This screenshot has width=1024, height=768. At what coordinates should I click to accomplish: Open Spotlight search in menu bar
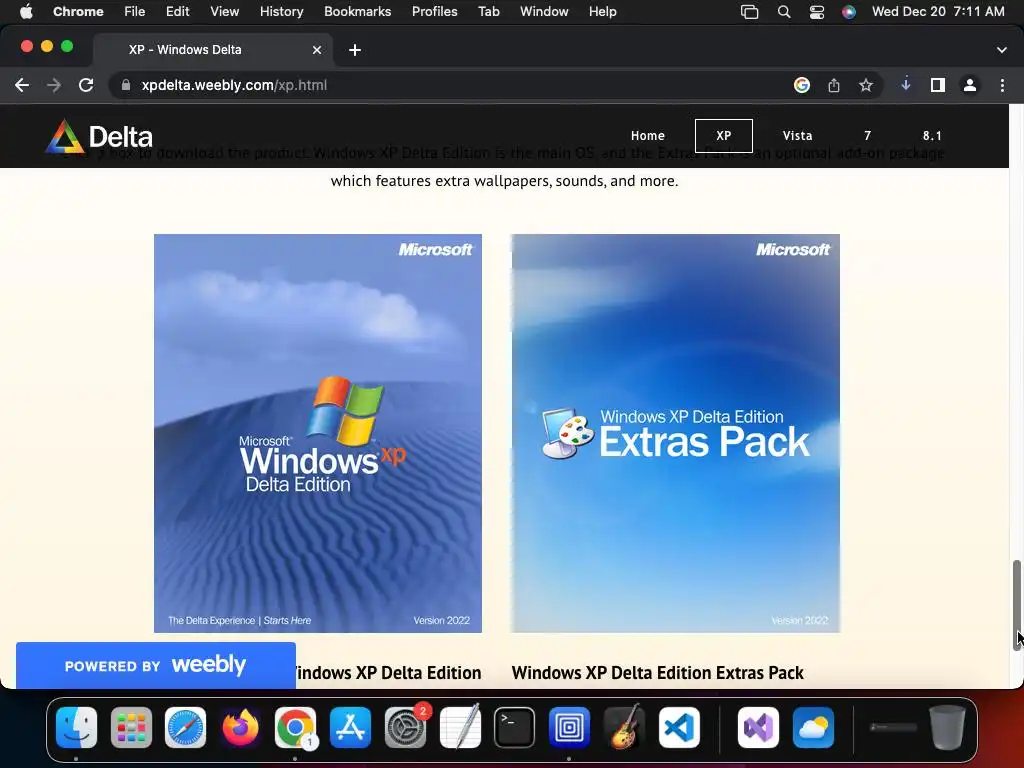tap(784, 12)
